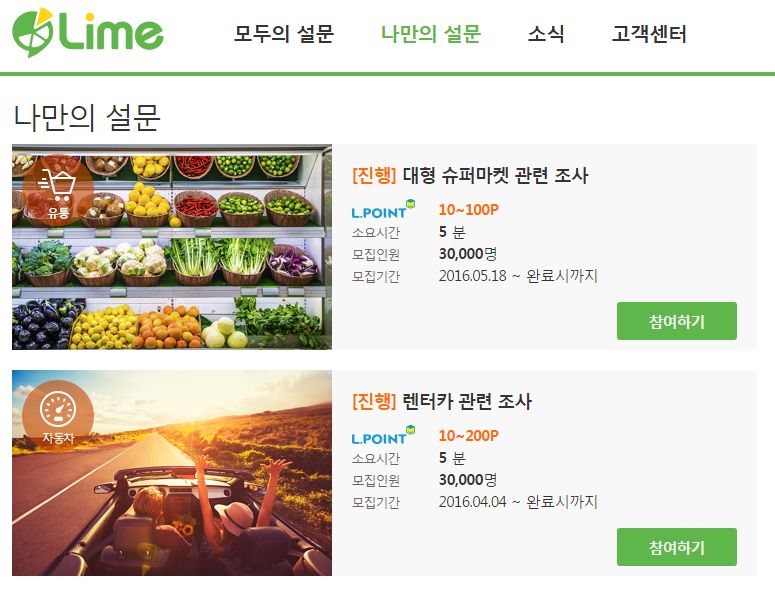Click the L.POINT logo in supermarket survey
Screen dimensions: 775x596
point(383,210)
